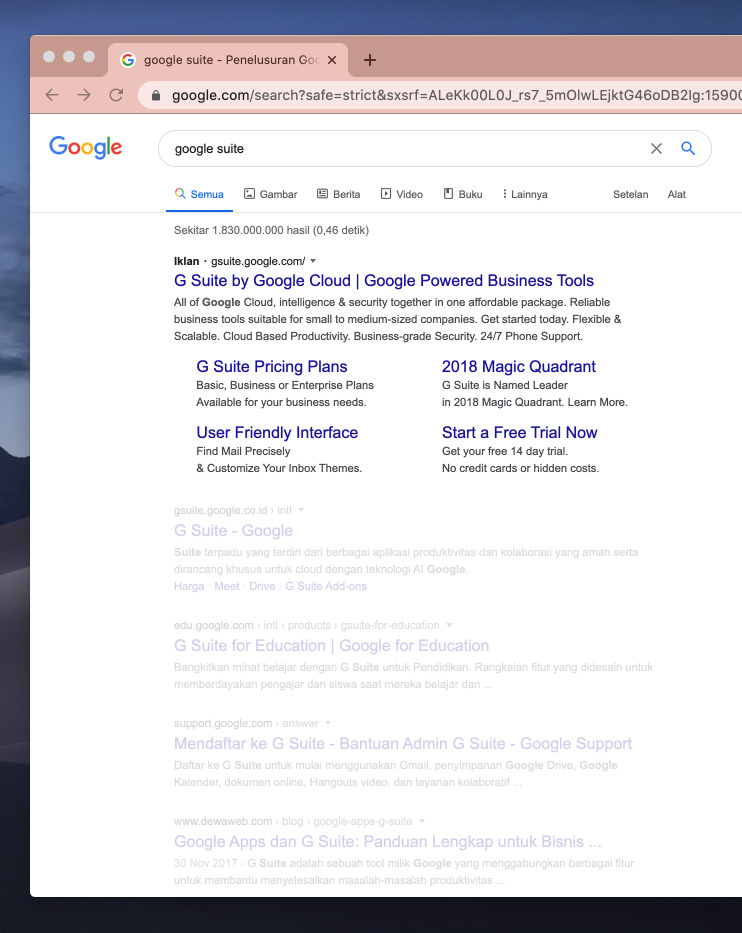Click 'Basic, Business or Enterprise Plans' text

coord(285,385)
